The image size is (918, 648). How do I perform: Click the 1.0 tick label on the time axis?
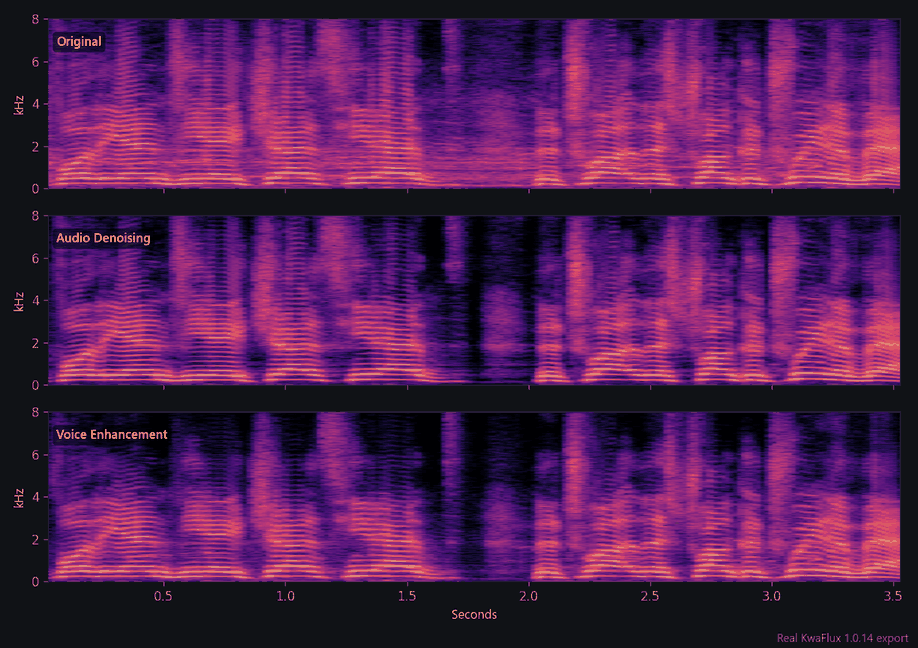(x=285, y=596)
